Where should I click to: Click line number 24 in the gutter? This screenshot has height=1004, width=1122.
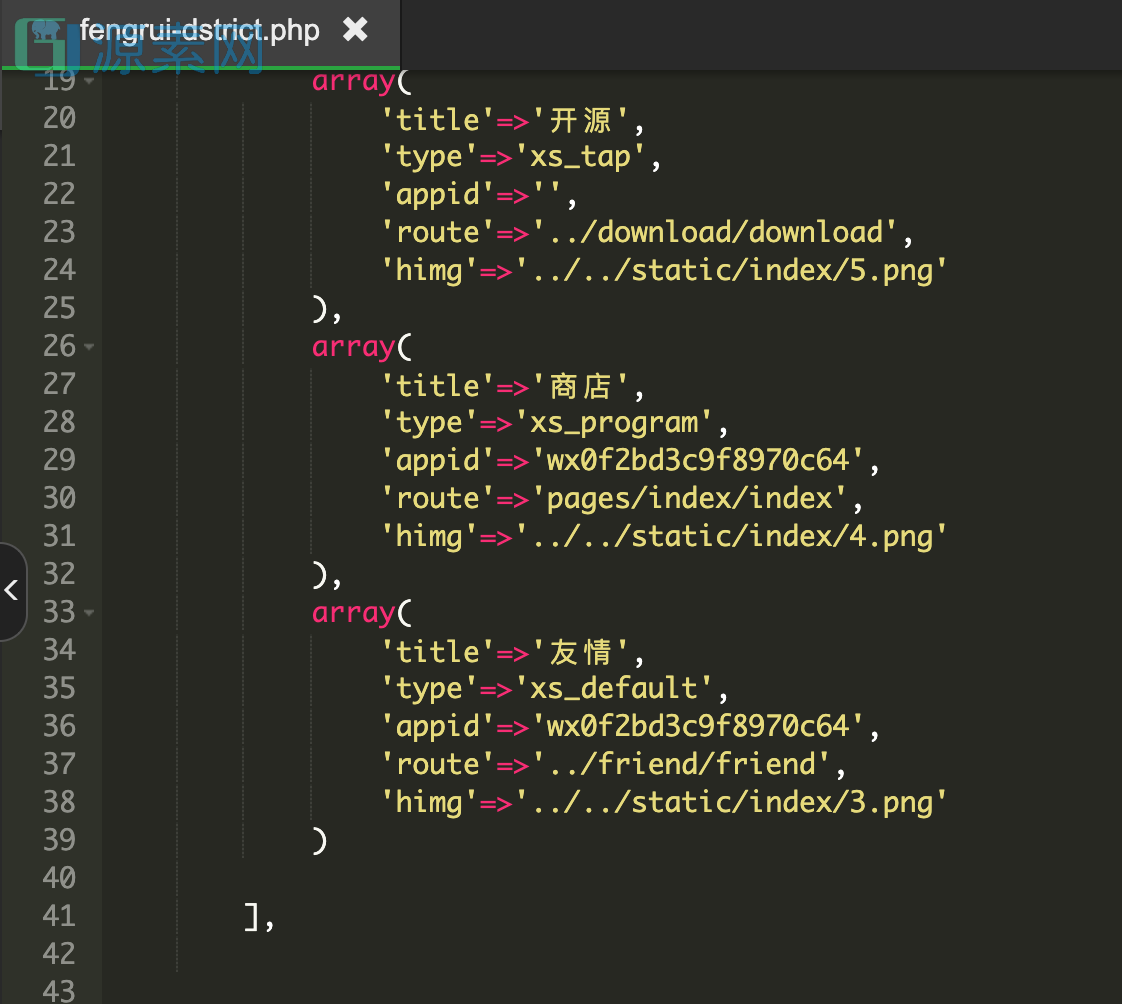pos(59,270)
